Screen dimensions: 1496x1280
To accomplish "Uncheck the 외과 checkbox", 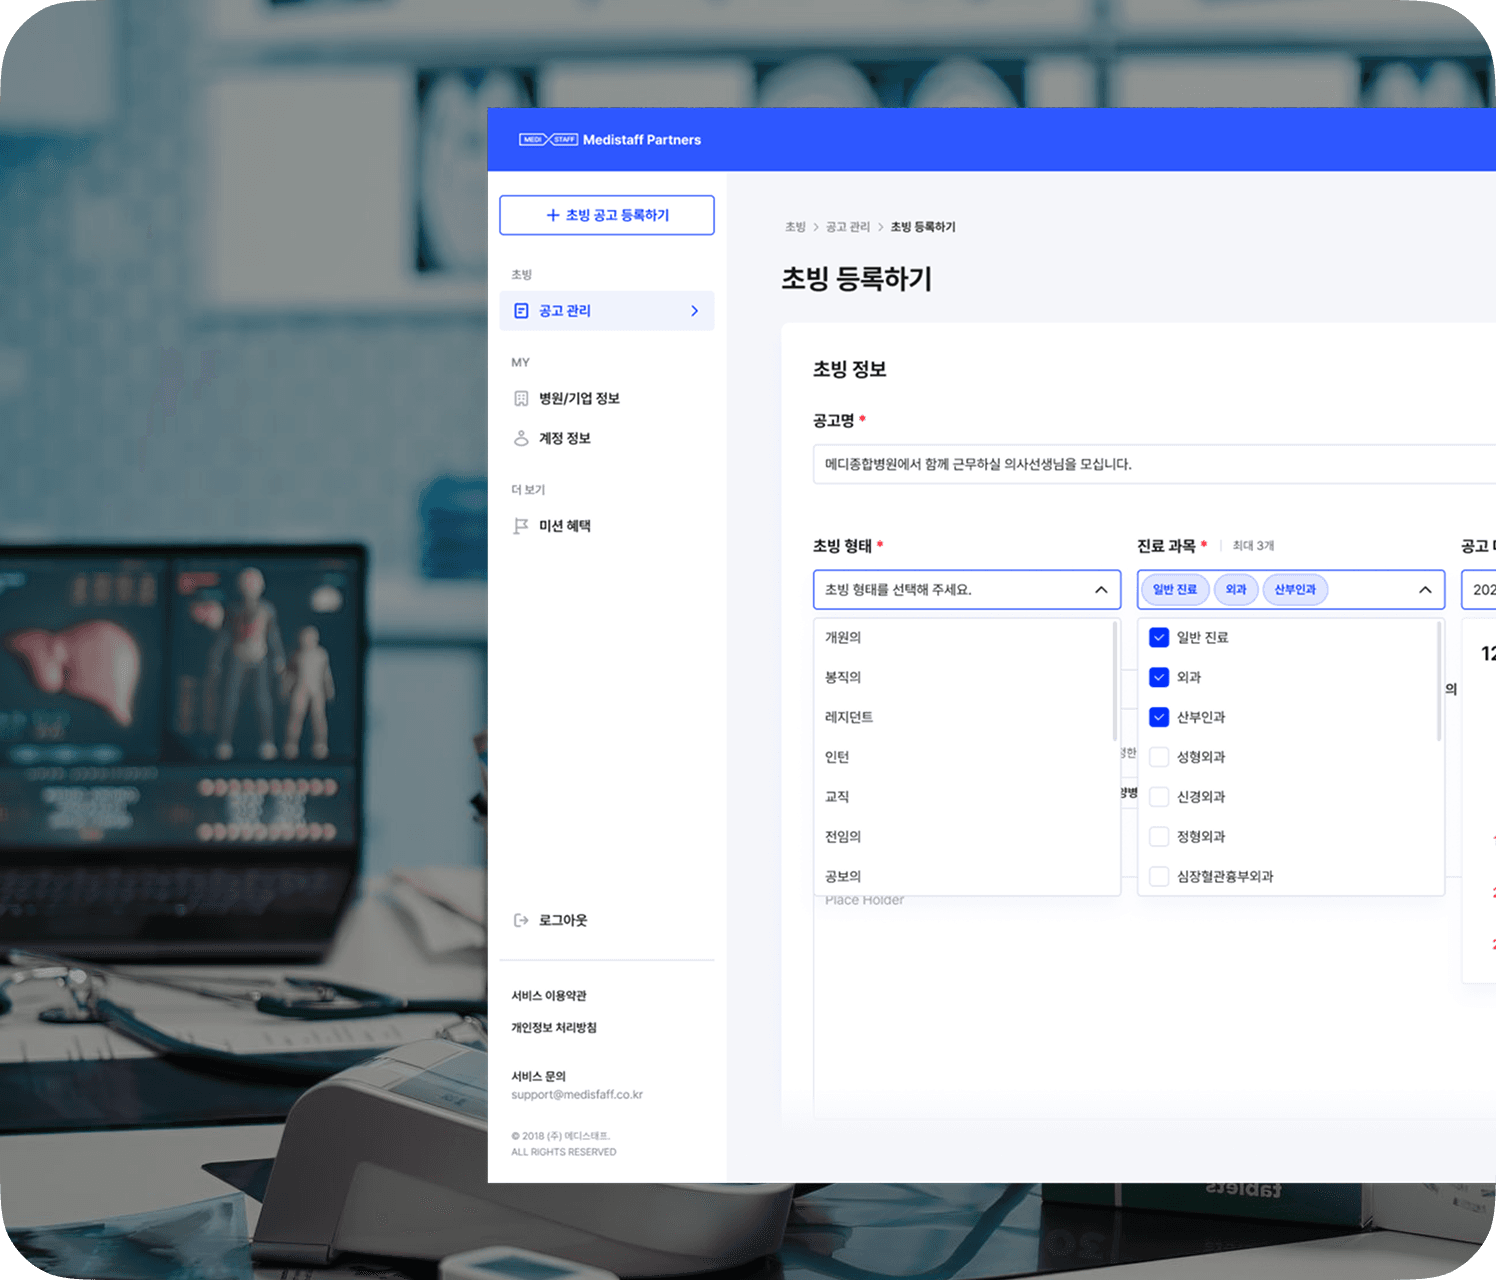I will (1159, 677).
